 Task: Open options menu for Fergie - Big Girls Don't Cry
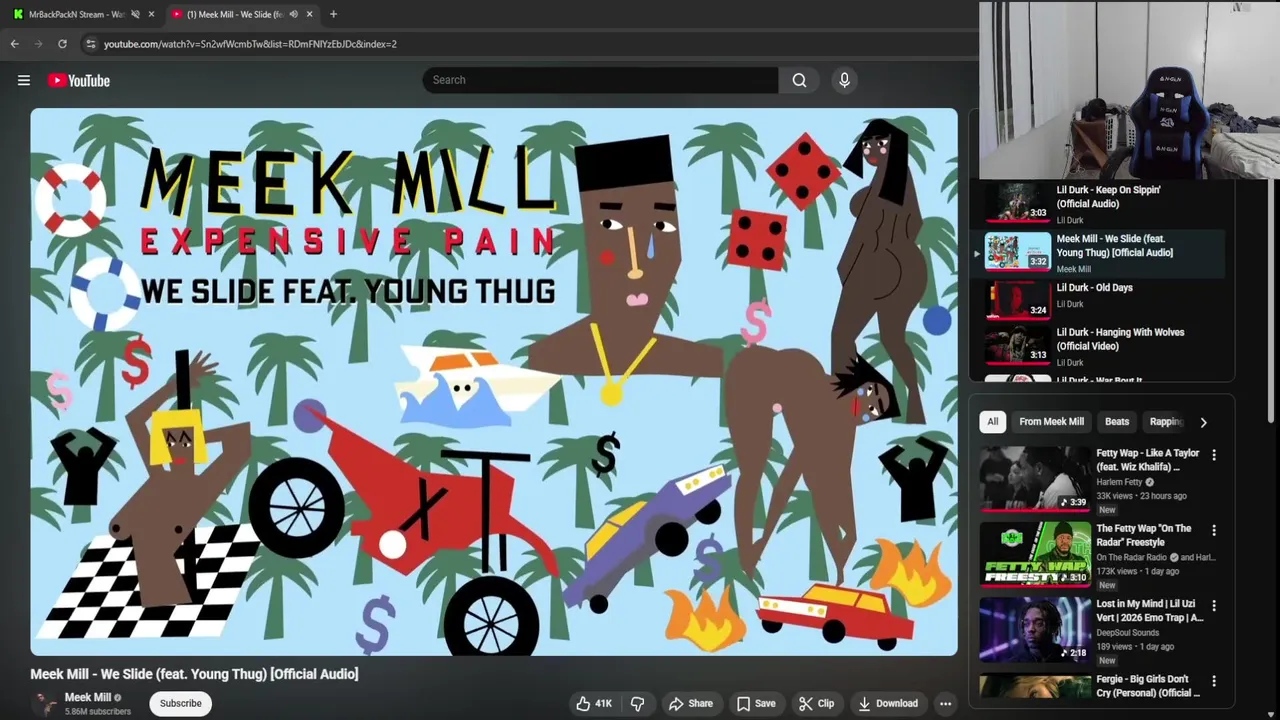(x=1214, y=681)
